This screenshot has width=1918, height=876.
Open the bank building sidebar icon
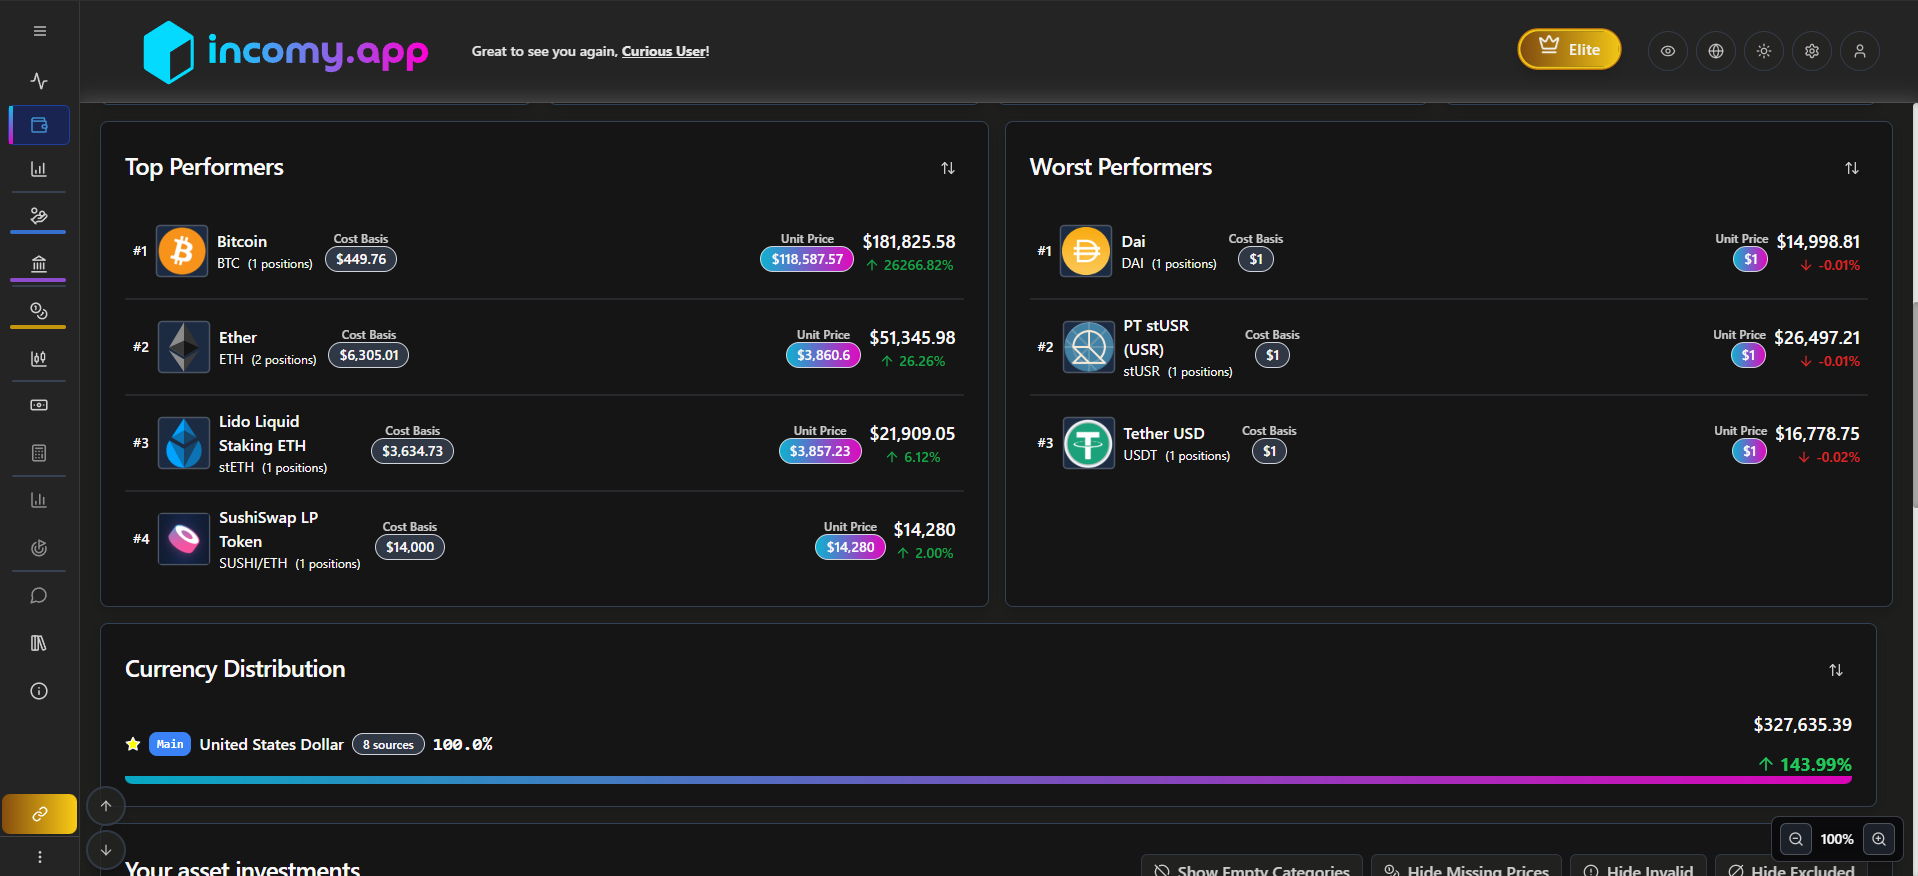[x=39, y=263]
